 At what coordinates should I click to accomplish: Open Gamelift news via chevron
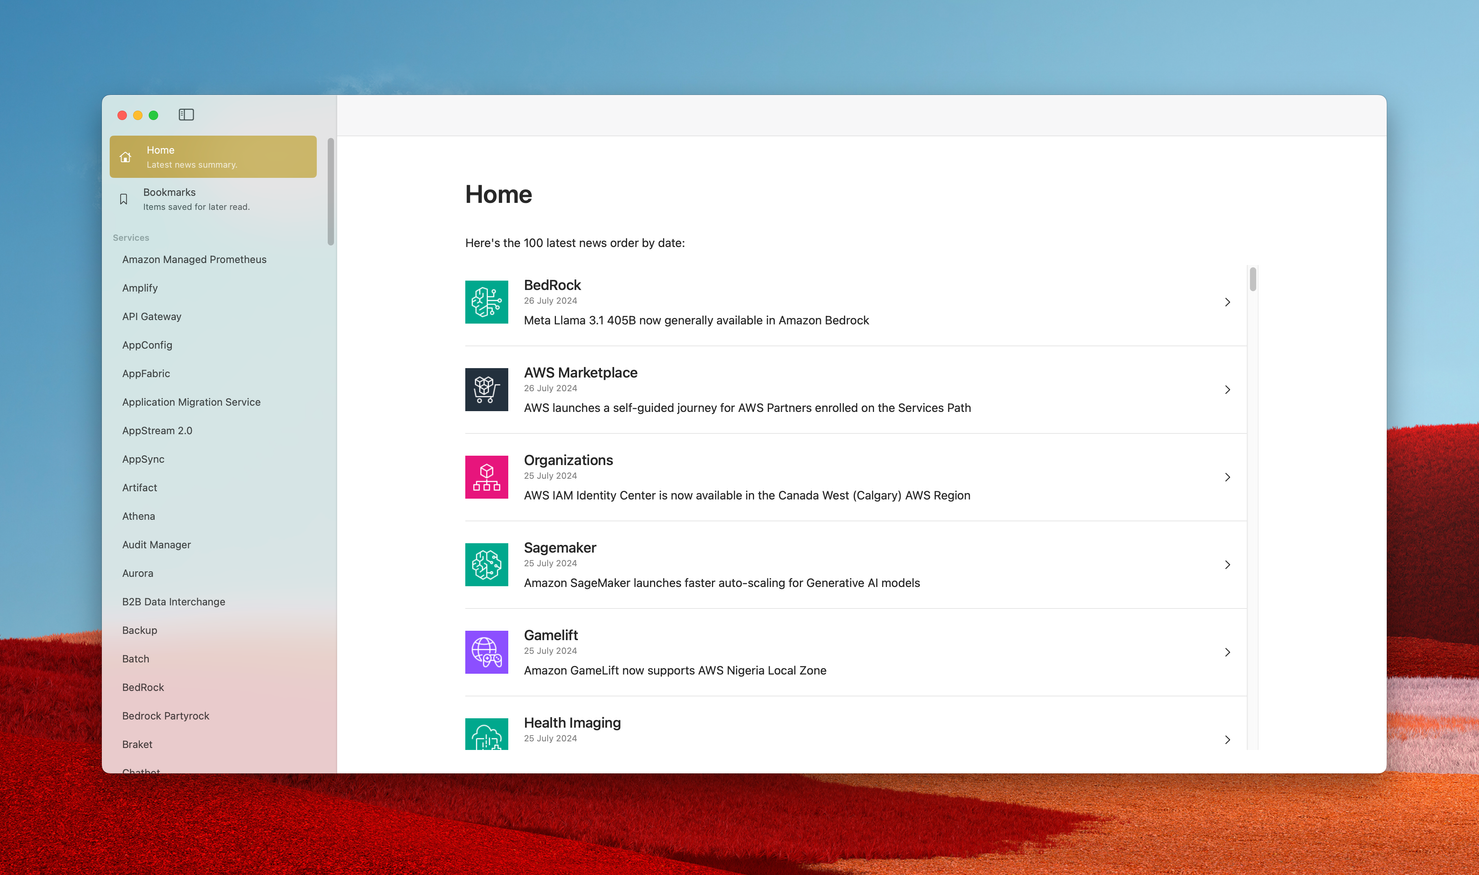(x=1227, y=652)
